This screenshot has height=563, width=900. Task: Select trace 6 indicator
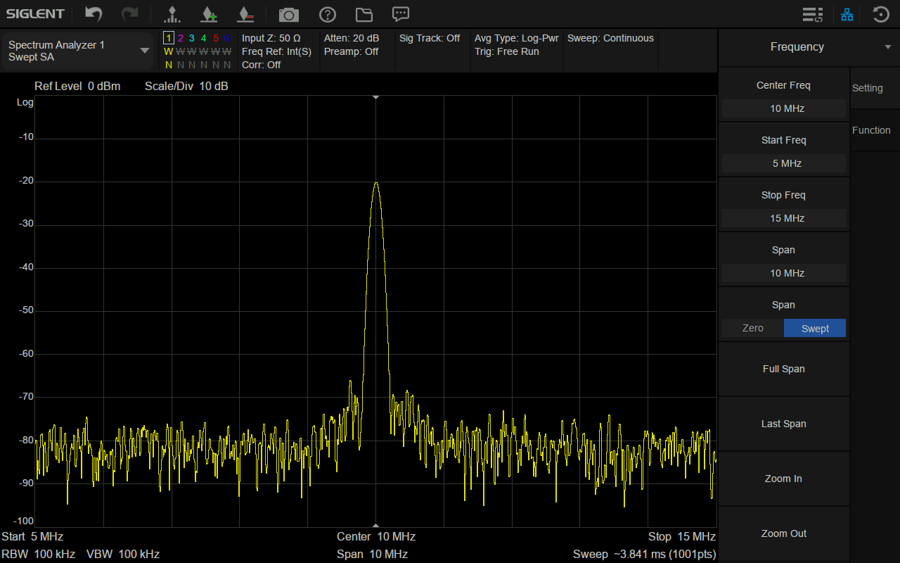(x=227, y=38)
